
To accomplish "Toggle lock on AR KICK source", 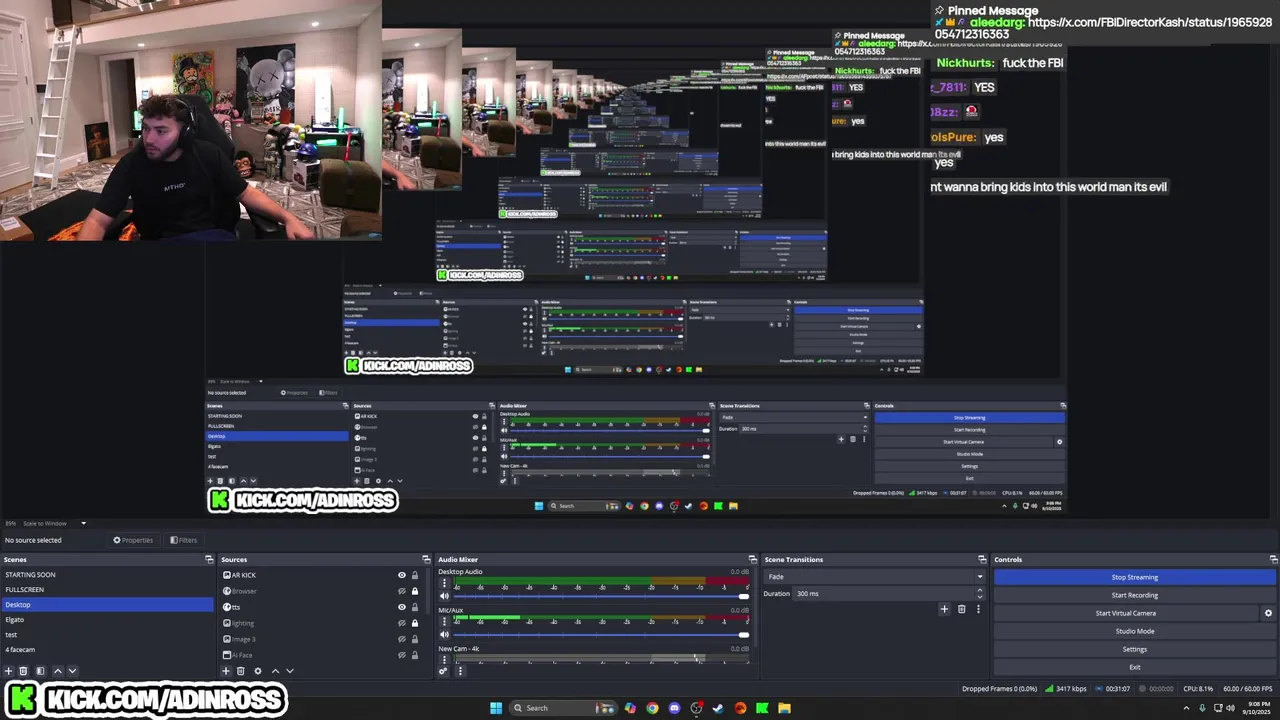I will tap(415, 575).
